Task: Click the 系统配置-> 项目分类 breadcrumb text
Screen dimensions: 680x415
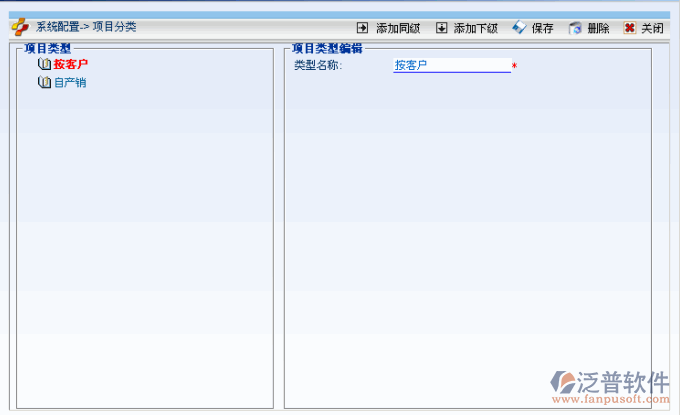Action: tap(86, 27)
